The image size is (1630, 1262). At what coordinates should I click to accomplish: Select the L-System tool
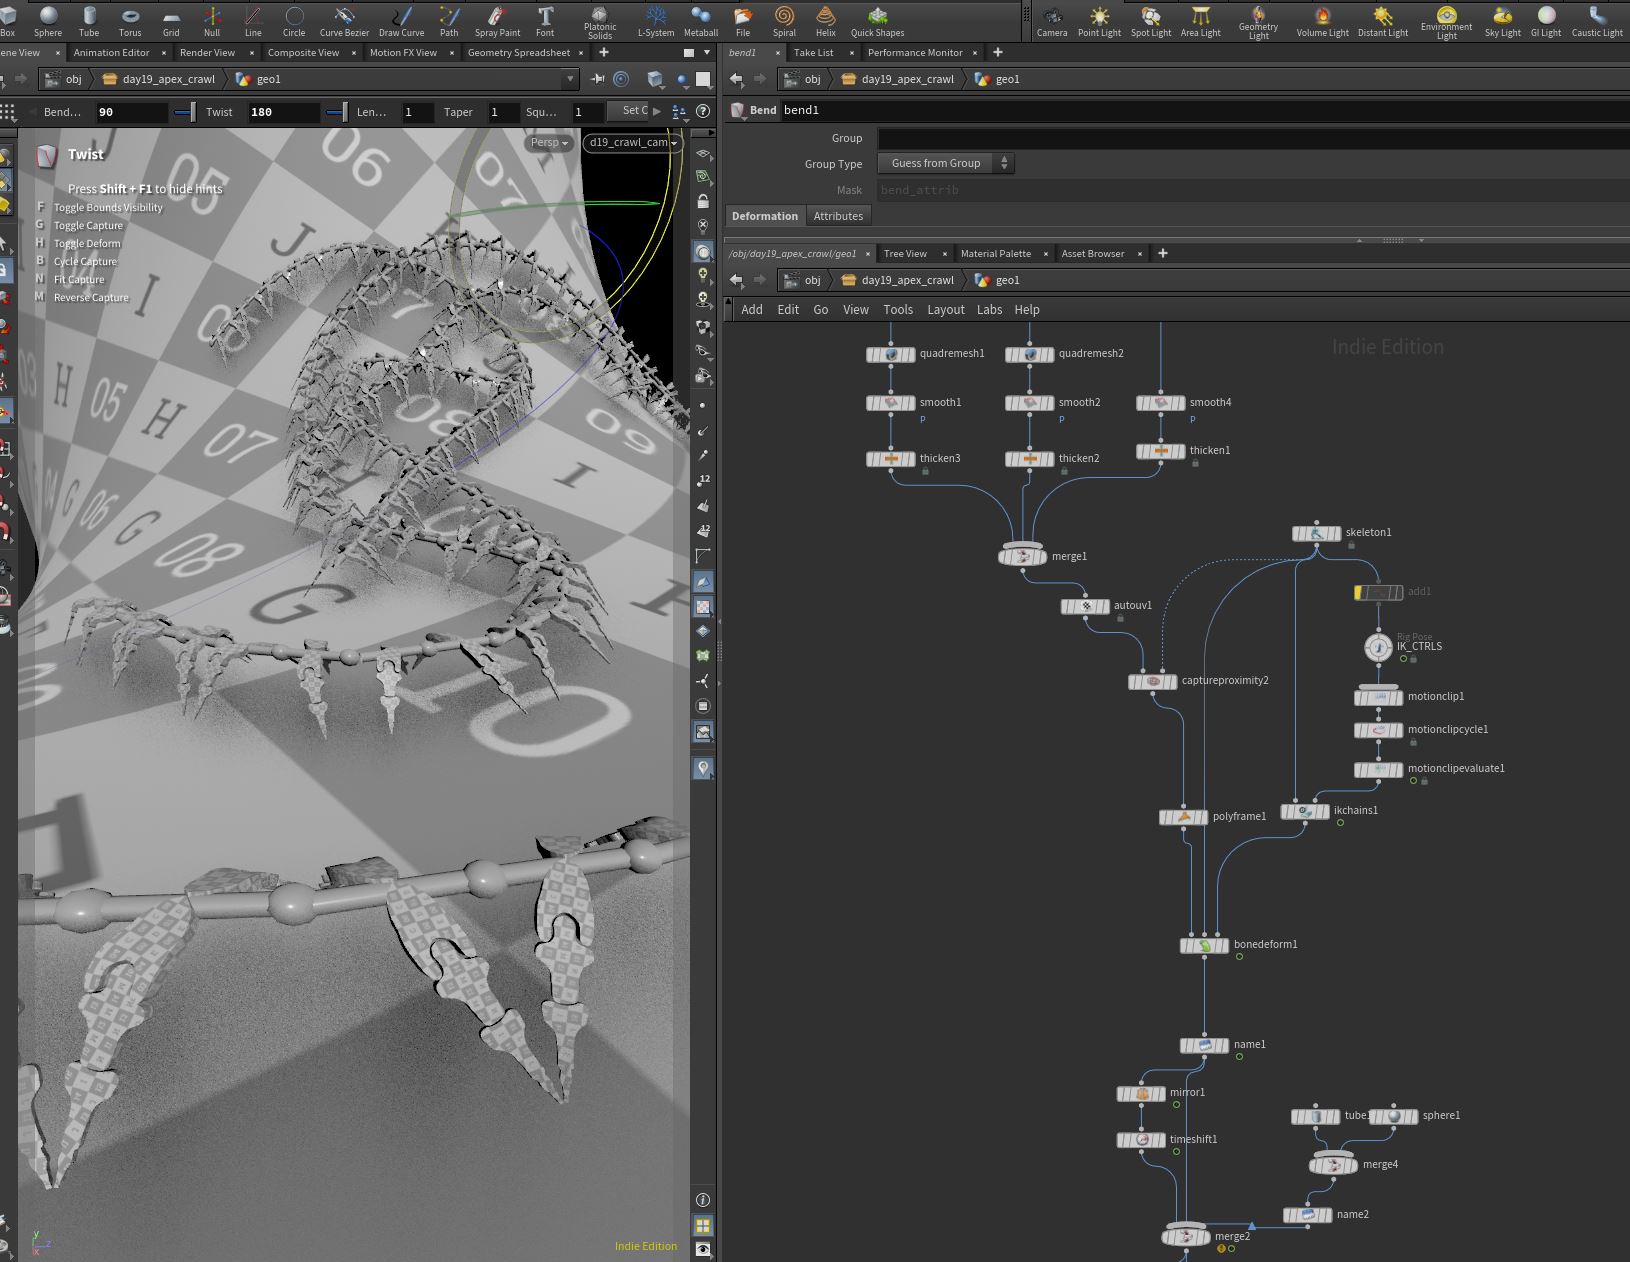[x=656, y=20]
